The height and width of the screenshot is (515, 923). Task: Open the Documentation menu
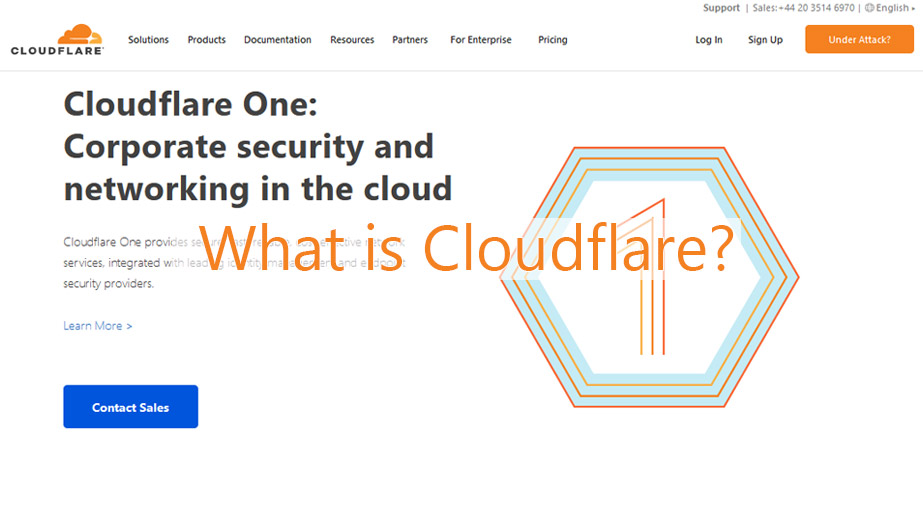(278, 39)
